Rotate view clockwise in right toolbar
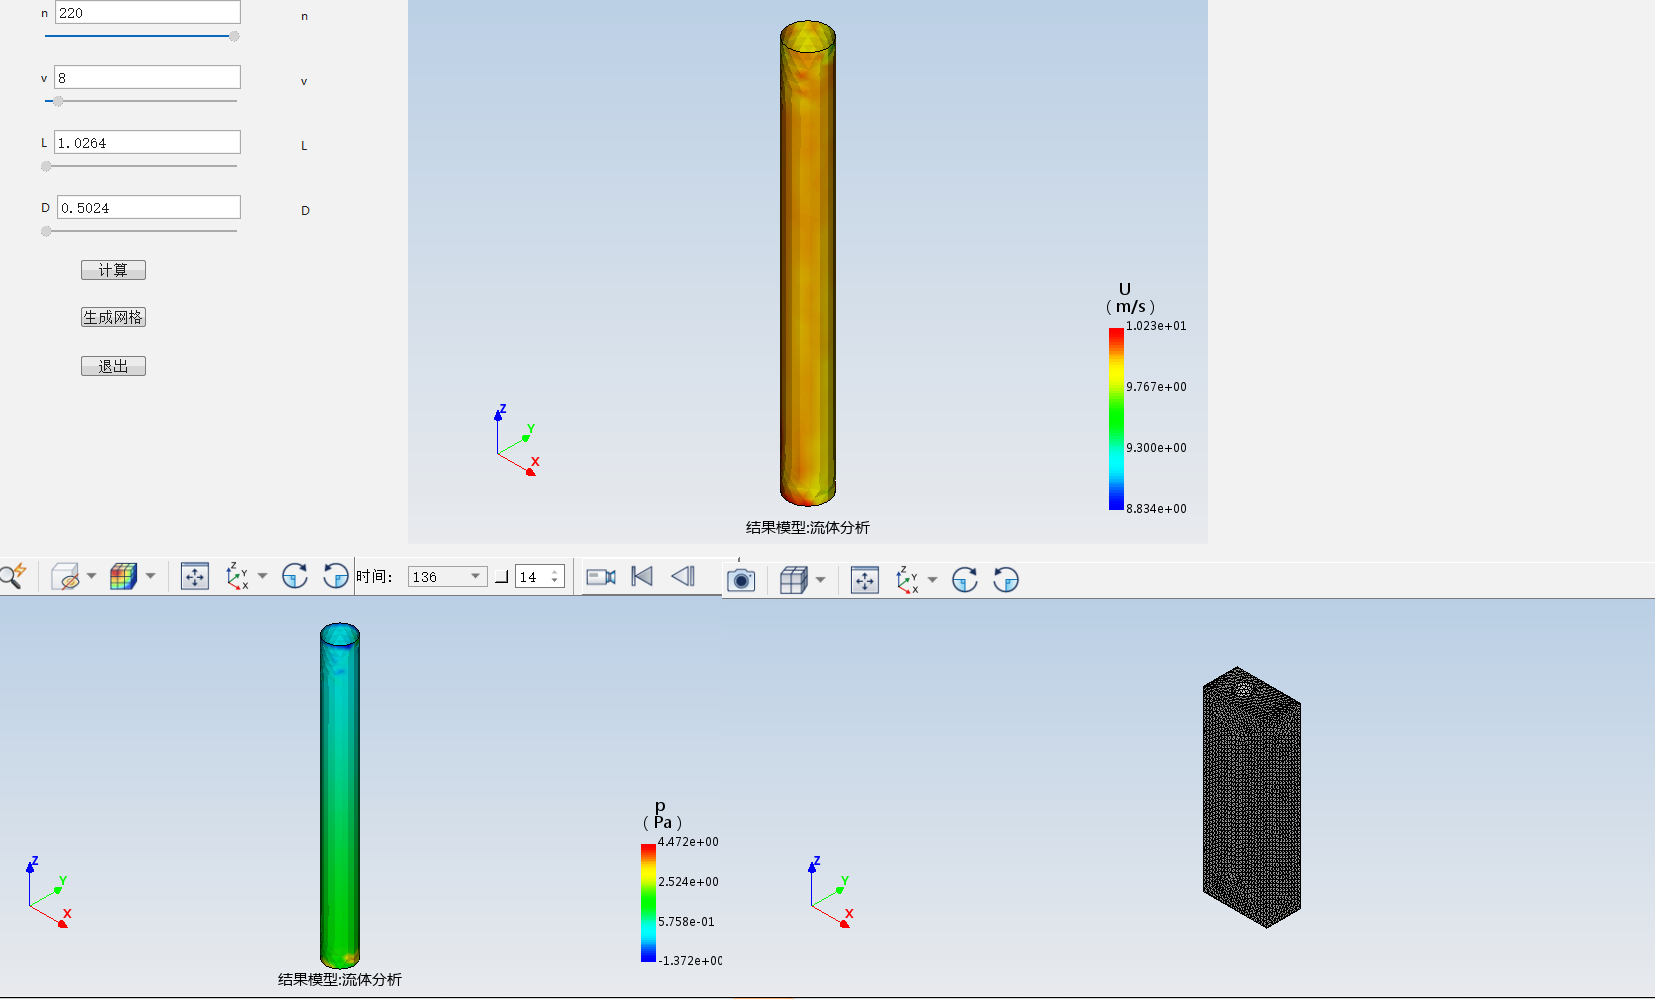The width and height of the screenshot is (1655, 999). [964, 580]
